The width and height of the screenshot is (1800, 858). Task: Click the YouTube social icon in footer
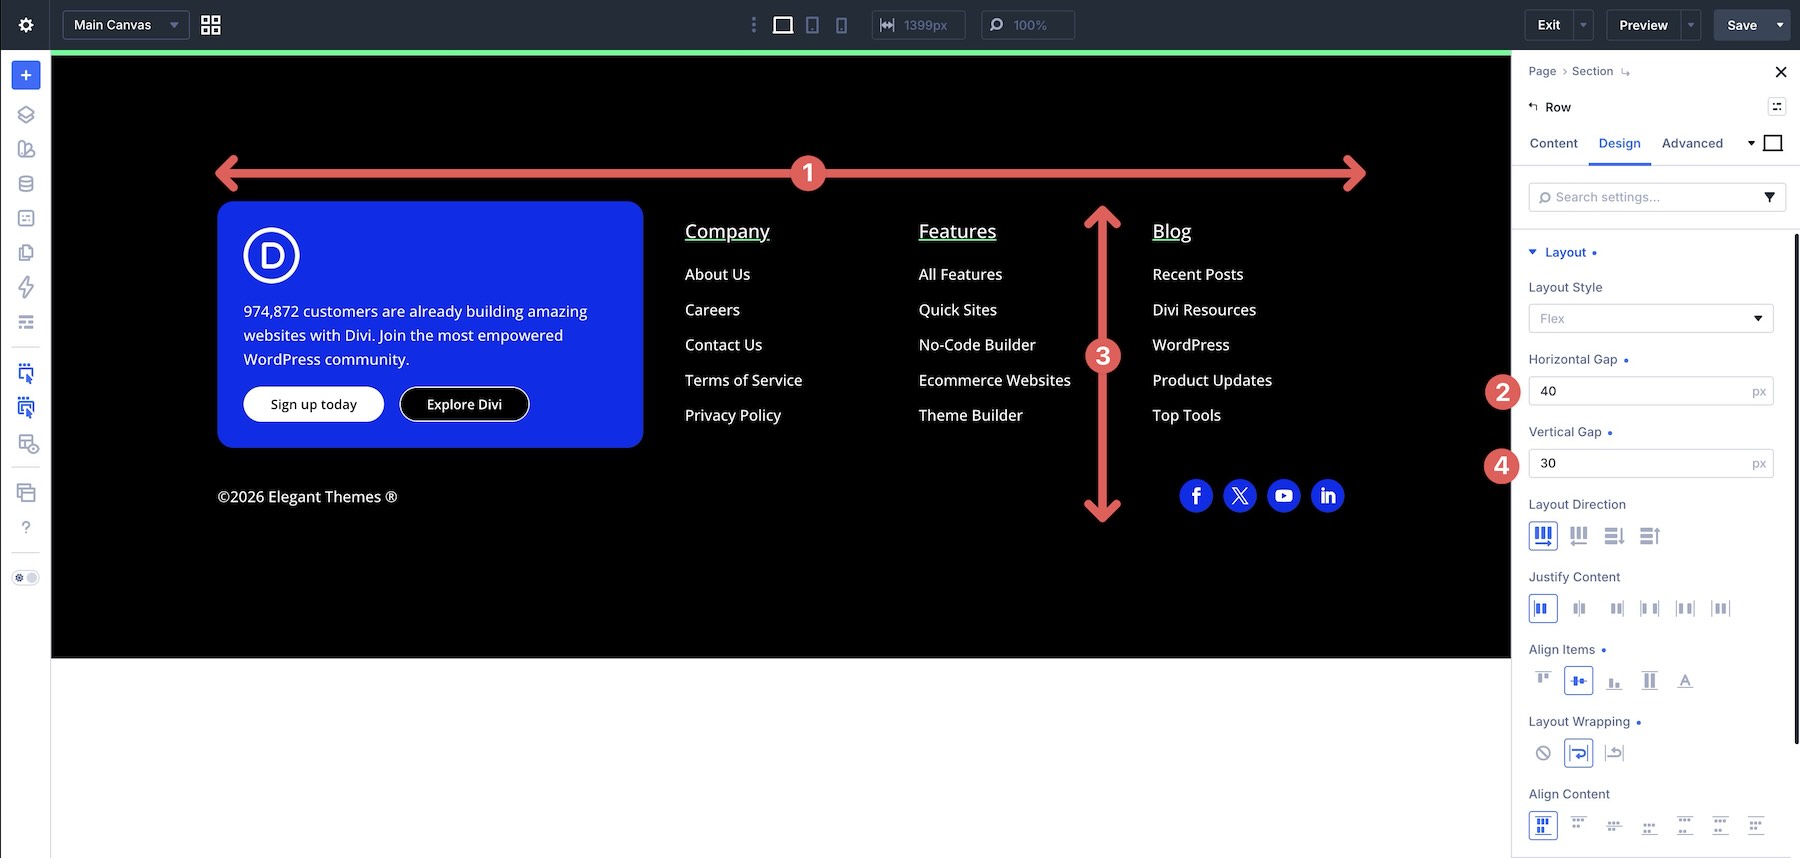[x=1284, y=496]
